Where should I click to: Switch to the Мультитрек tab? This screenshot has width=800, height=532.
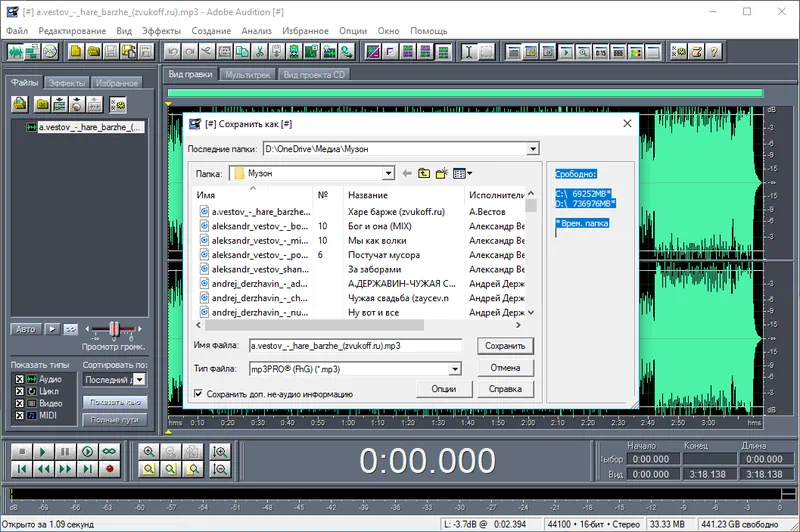coord(246,75)
